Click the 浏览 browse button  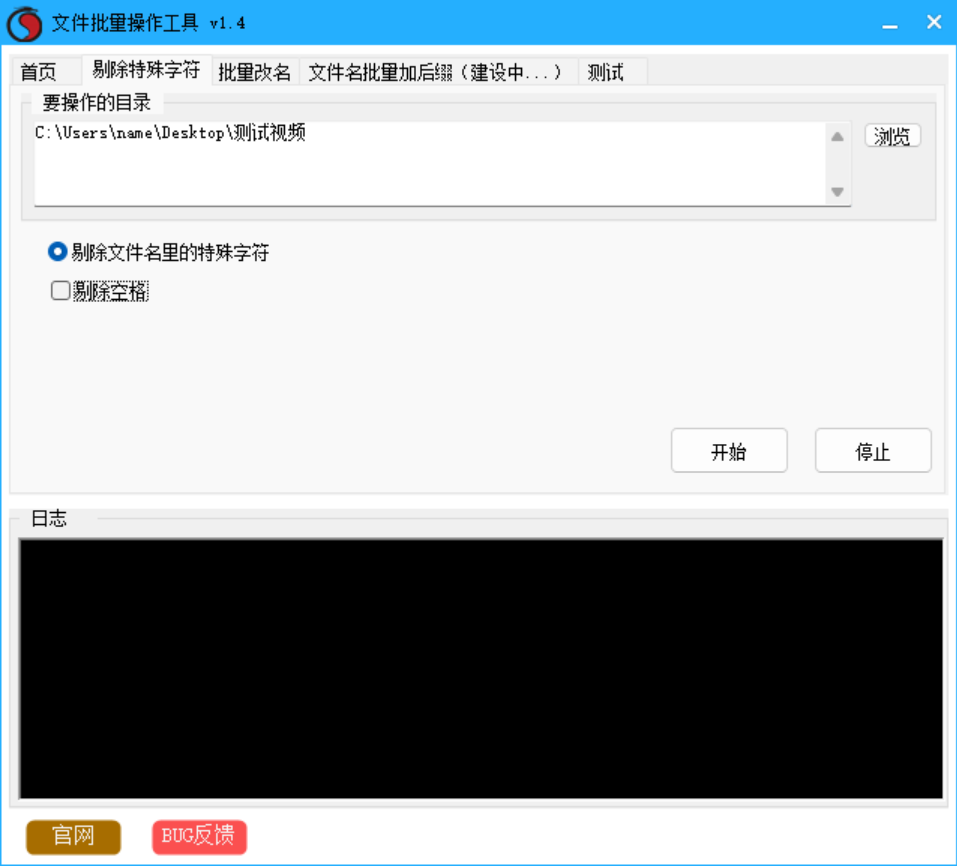(x=892, y=135)
